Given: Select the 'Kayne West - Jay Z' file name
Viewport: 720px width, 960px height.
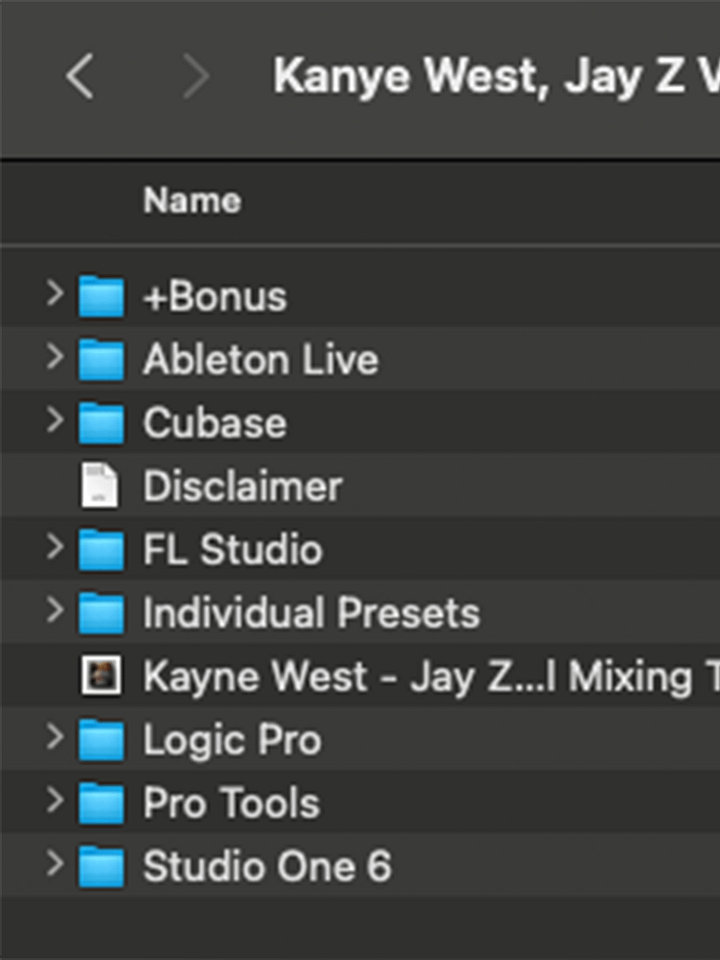Looking at the screenshot, I should click(x=431, y=677).
